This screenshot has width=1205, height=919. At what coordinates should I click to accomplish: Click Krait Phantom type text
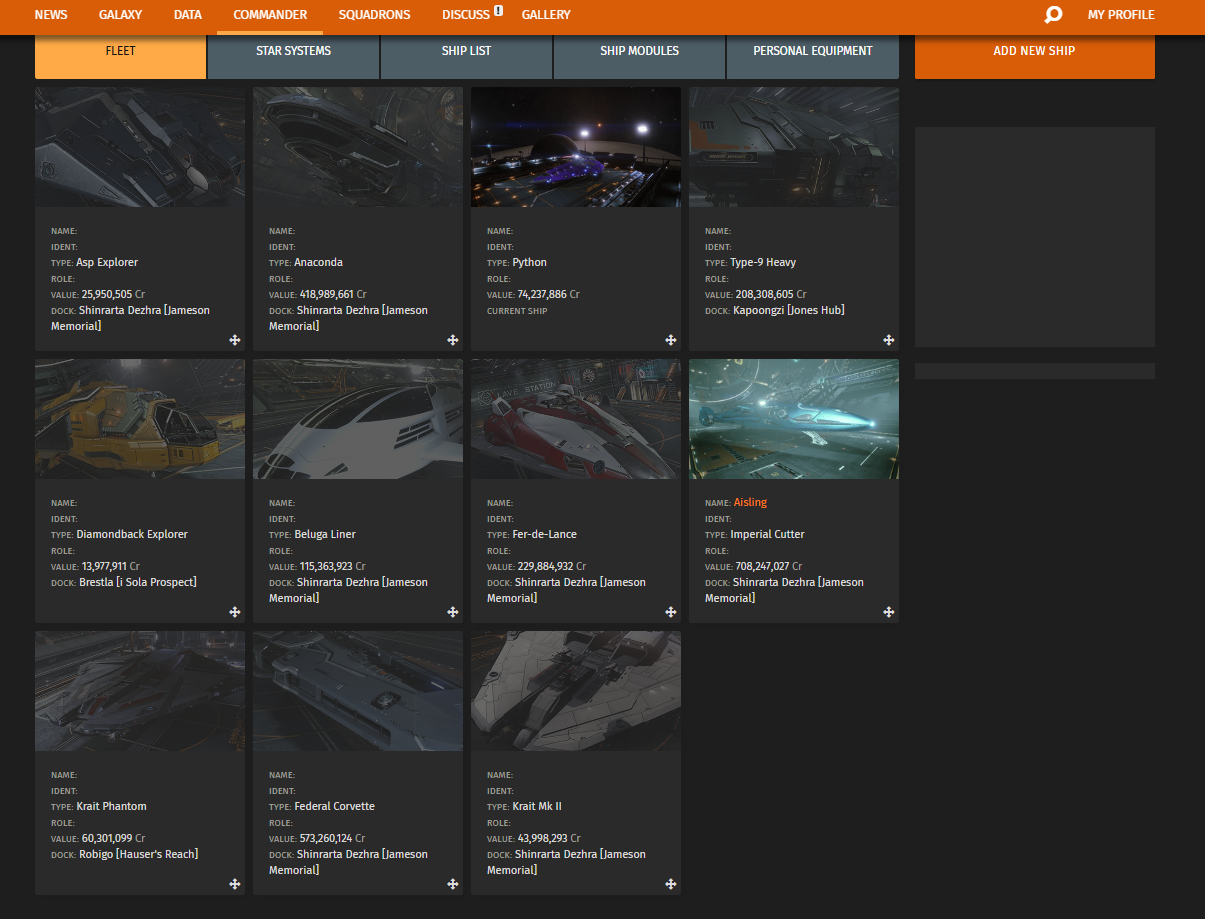[111, 806]
